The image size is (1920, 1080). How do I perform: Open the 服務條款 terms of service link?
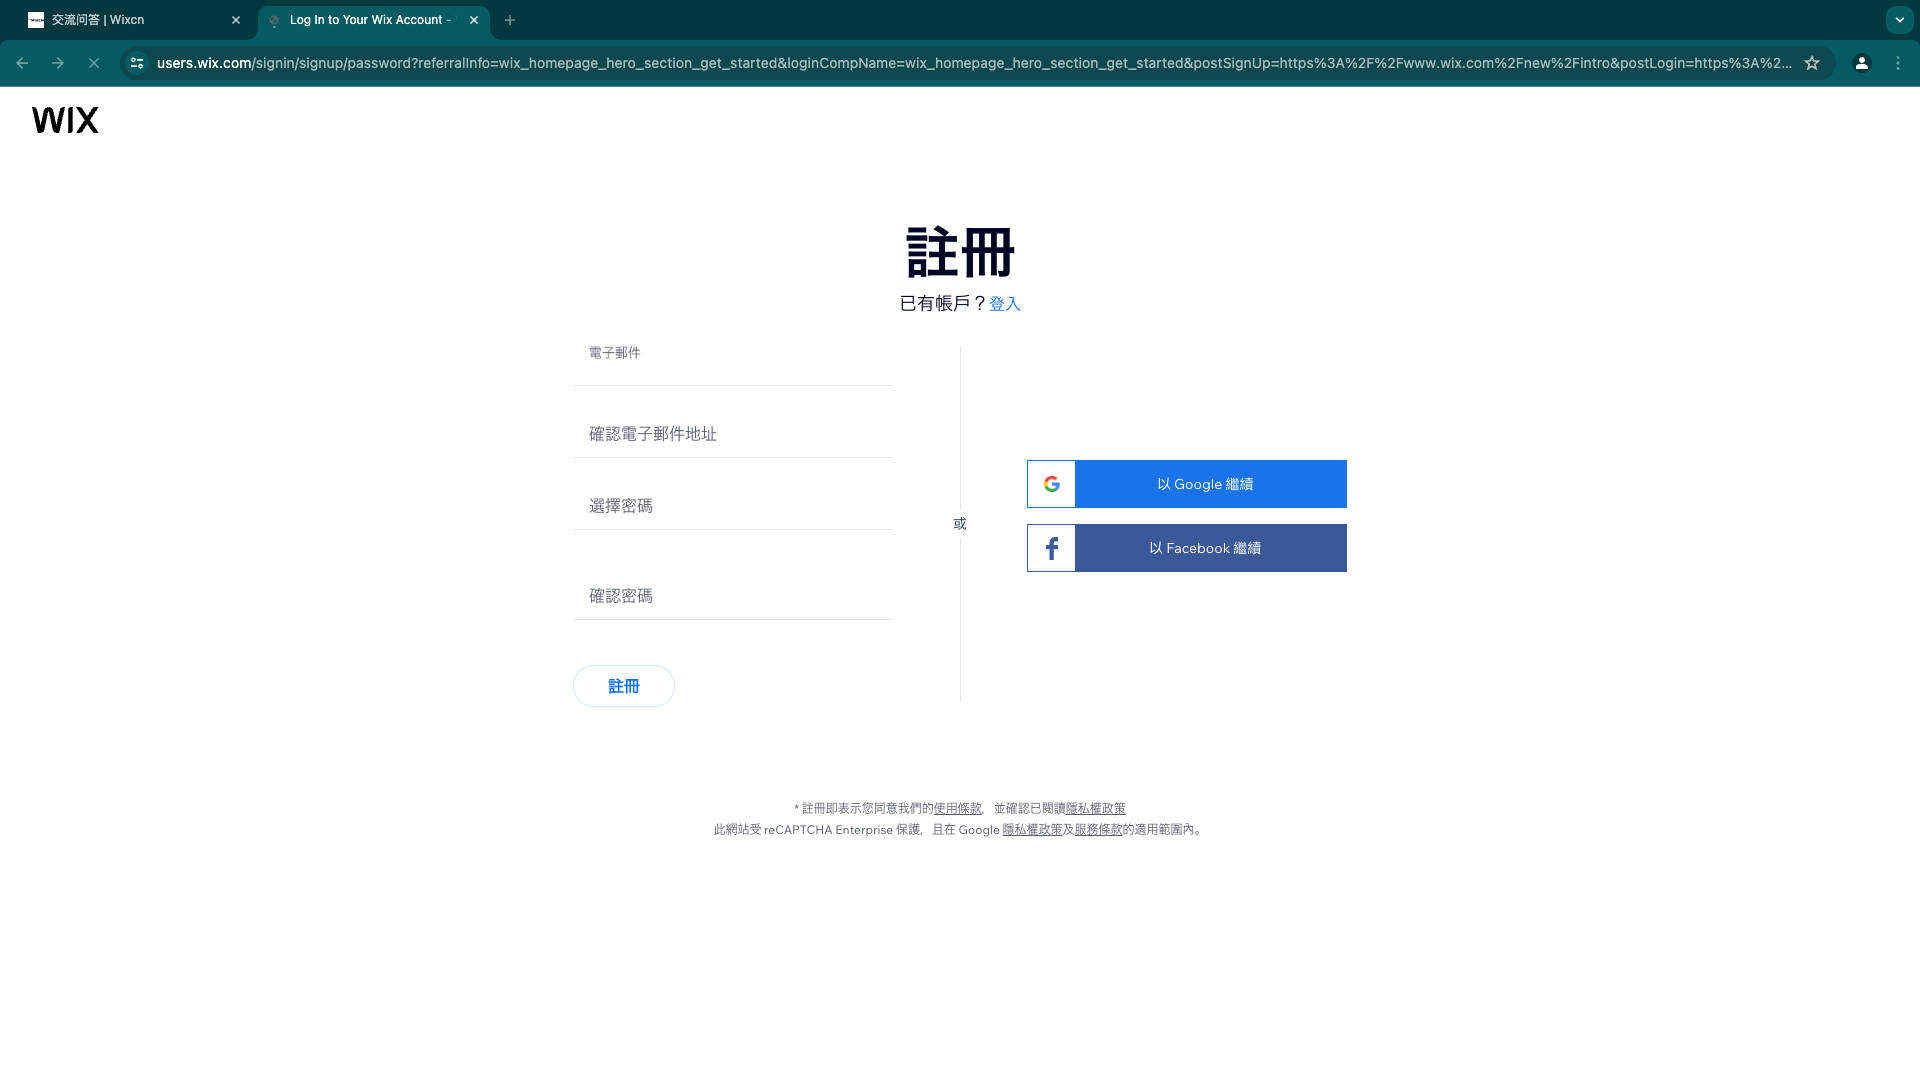point(1098,830)
